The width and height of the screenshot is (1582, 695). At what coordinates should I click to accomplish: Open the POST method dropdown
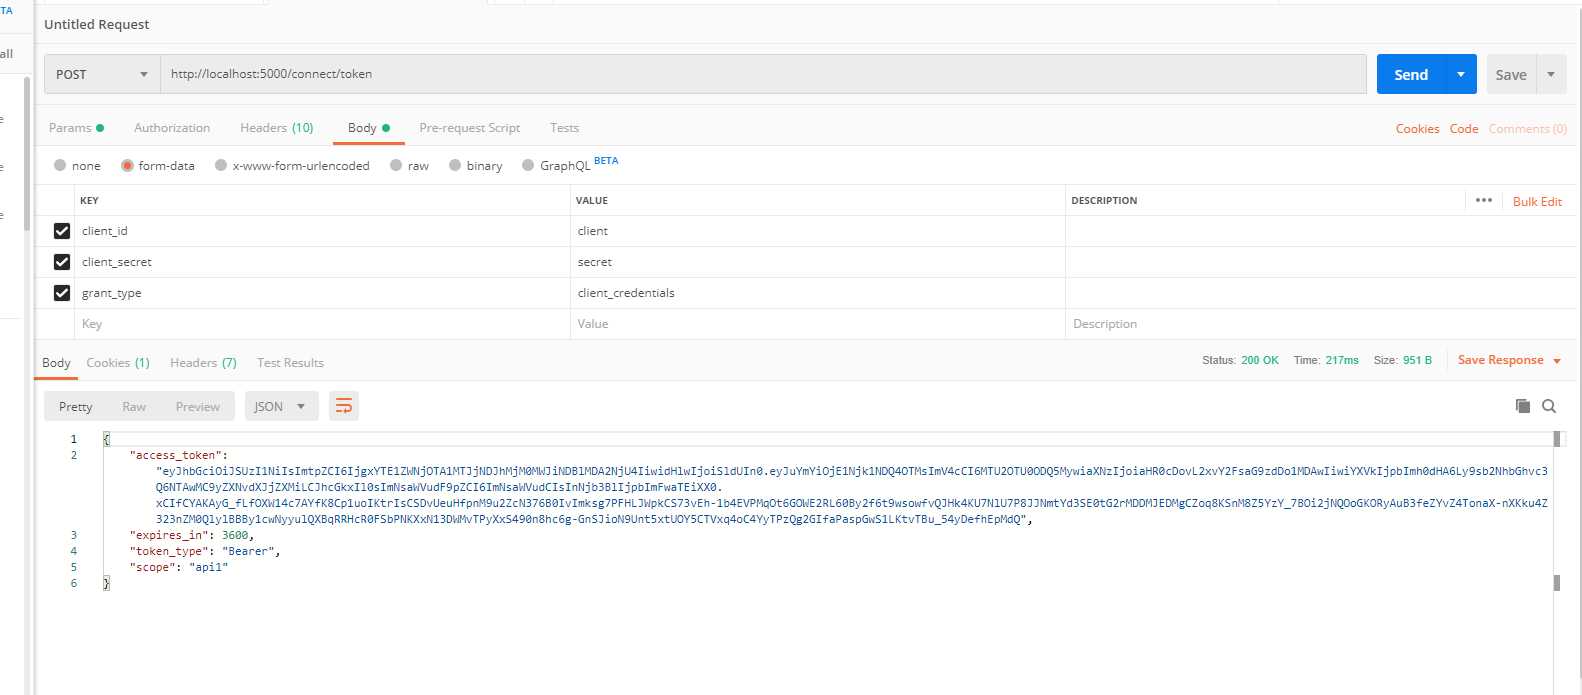102,74
